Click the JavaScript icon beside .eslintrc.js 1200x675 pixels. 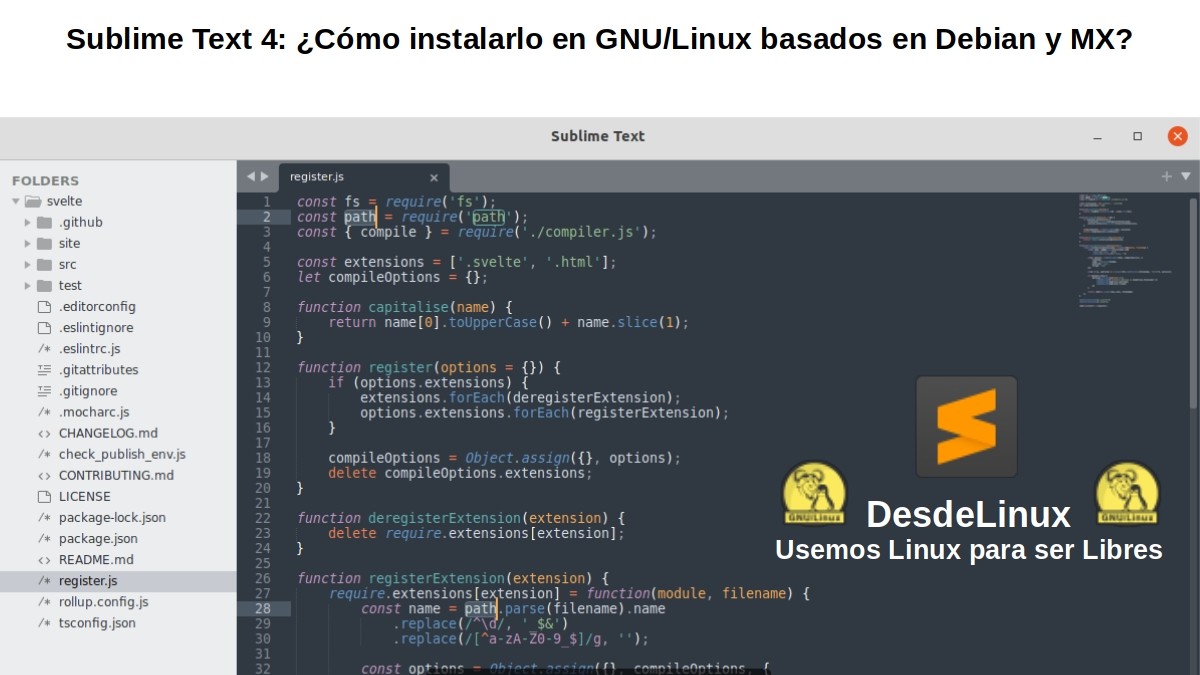42,348
